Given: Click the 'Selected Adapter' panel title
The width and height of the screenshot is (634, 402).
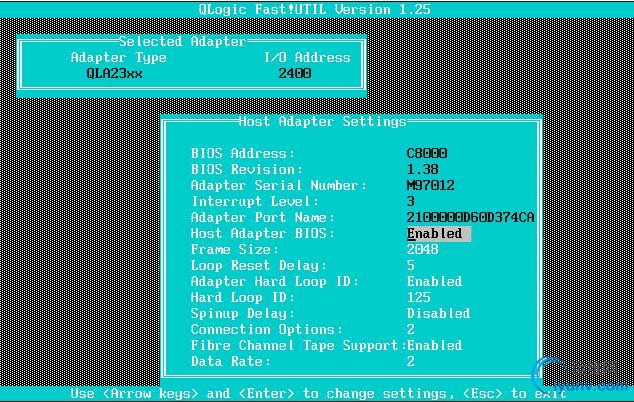Looking at the screenshot, I should (x=182, y=41).
